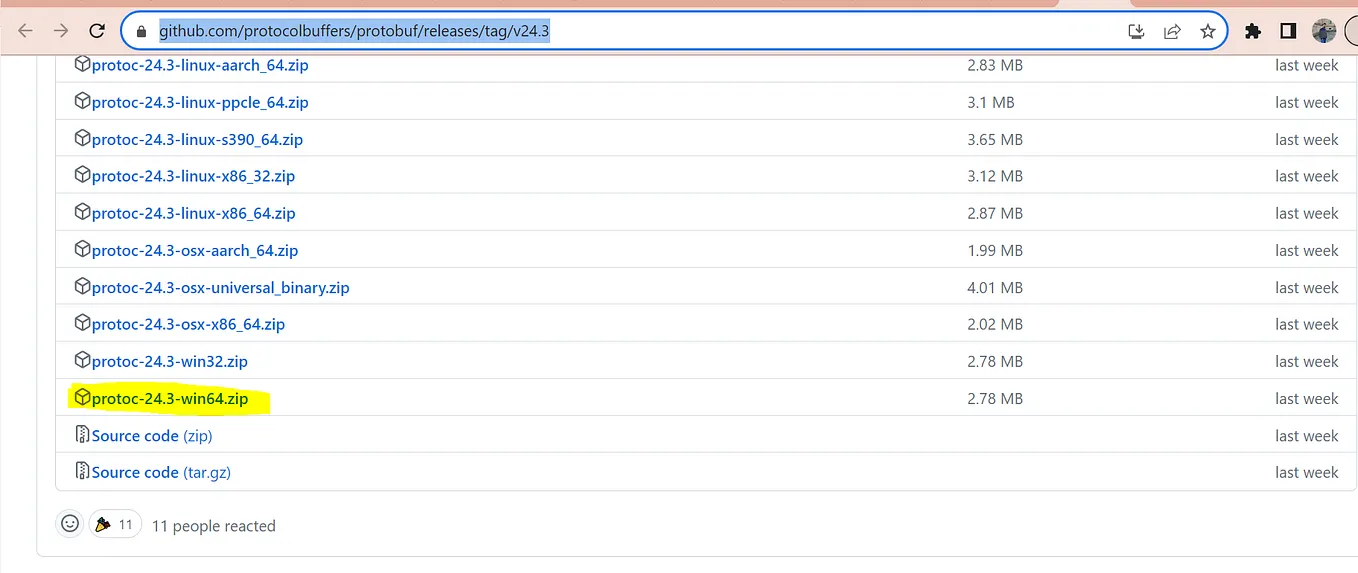Go forward using browser forward arrow
The height and width of the screenshot is (573, 1358).
(x=61, y=31)
